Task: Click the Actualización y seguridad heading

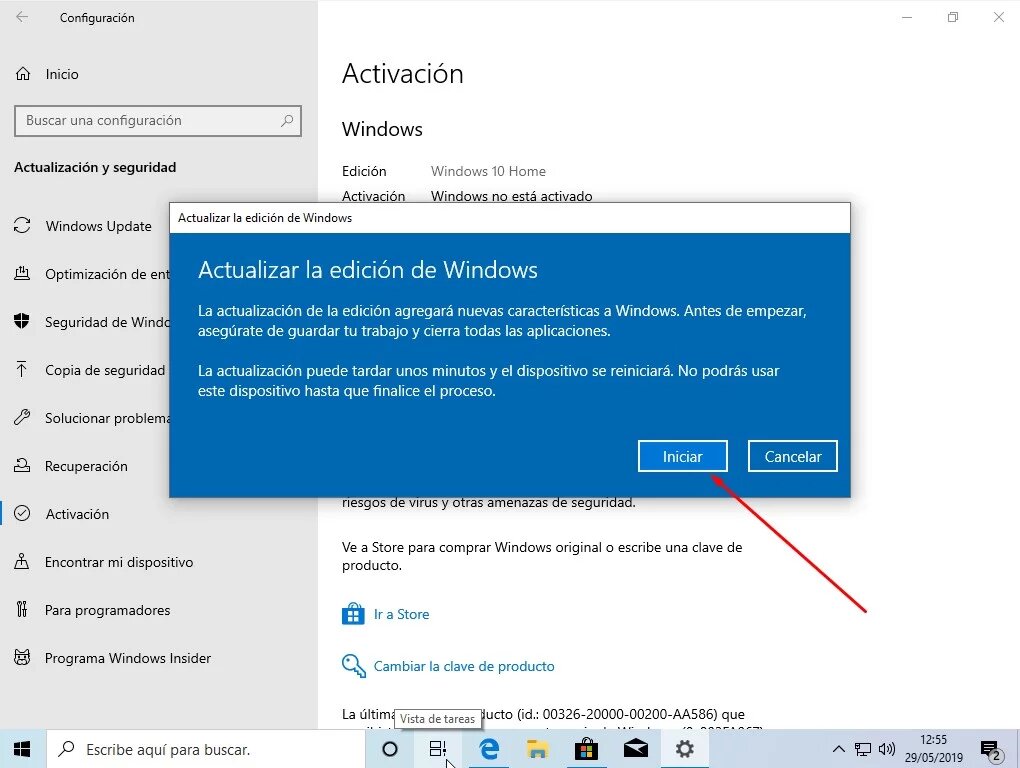Action: point(95,168)
